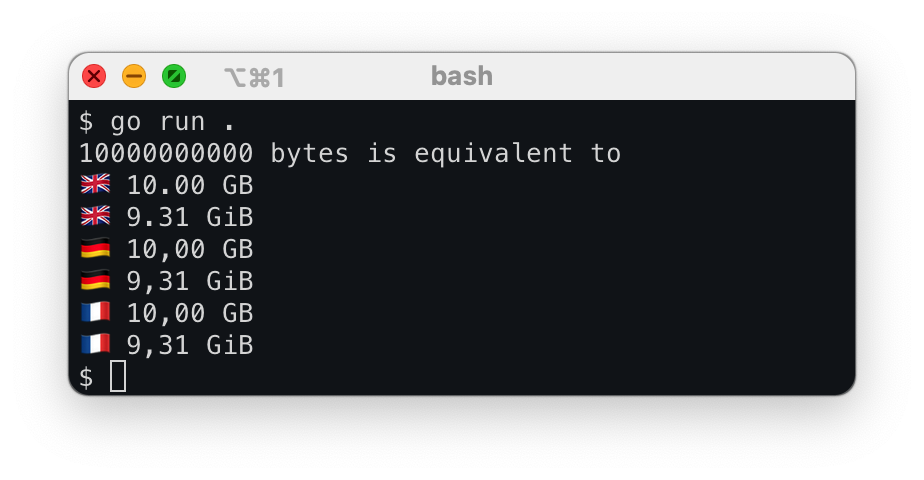Click the French flag beside 10,00 GB
The height and width of the screenshot is (480, 924).
(x=95, y=313)
